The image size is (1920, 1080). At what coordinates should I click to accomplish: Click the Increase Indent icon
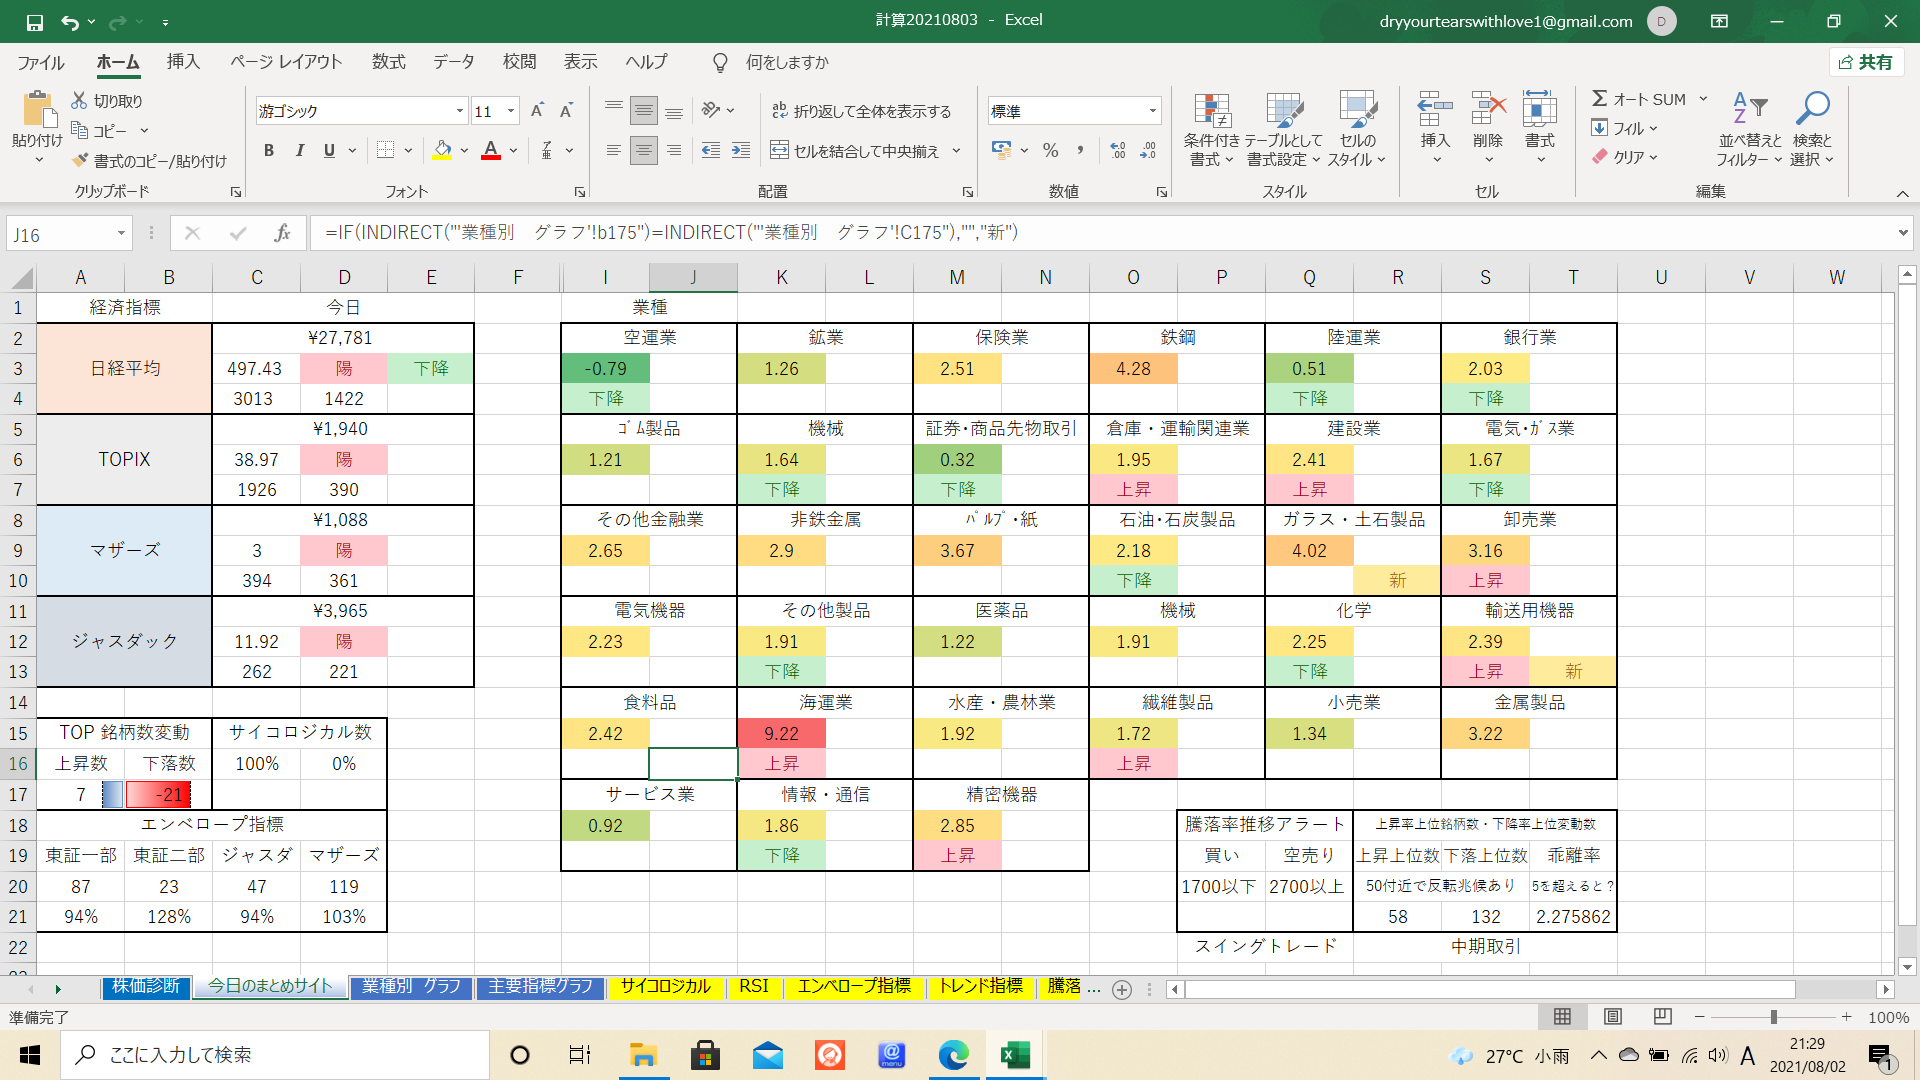pos(740,150)
